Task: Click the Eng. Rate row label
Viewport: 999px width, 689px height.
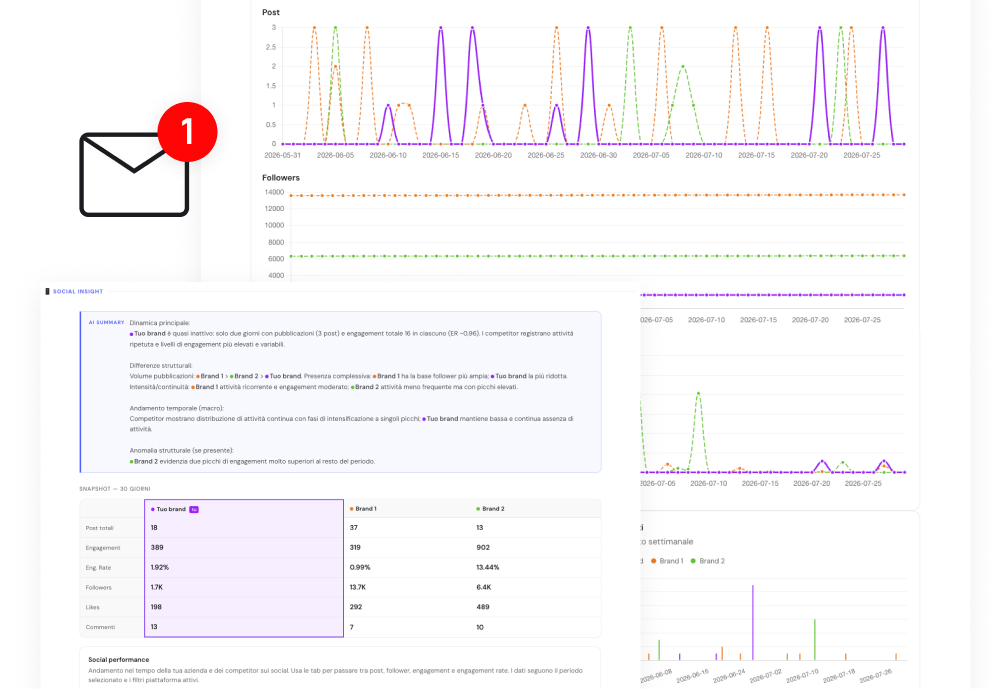Action: pyautogui.click(x=98, y=567)
